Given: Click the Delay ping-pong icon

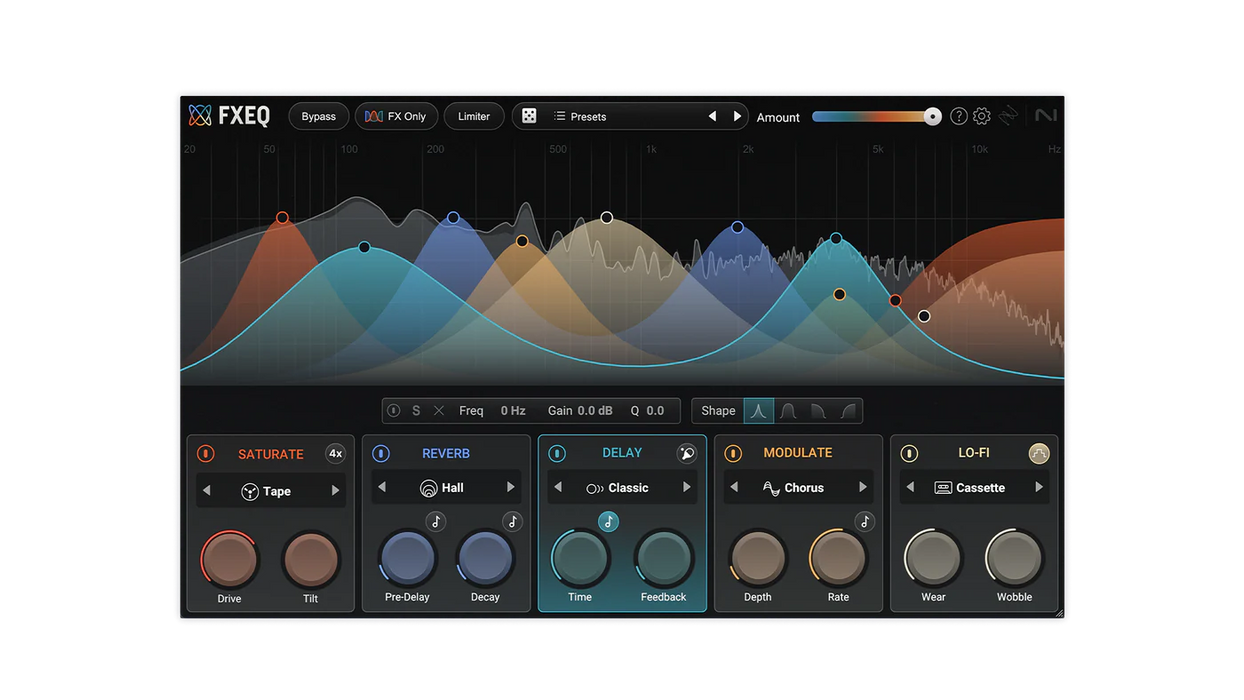Looking at the screenshot, I should (x=686, y=453).
